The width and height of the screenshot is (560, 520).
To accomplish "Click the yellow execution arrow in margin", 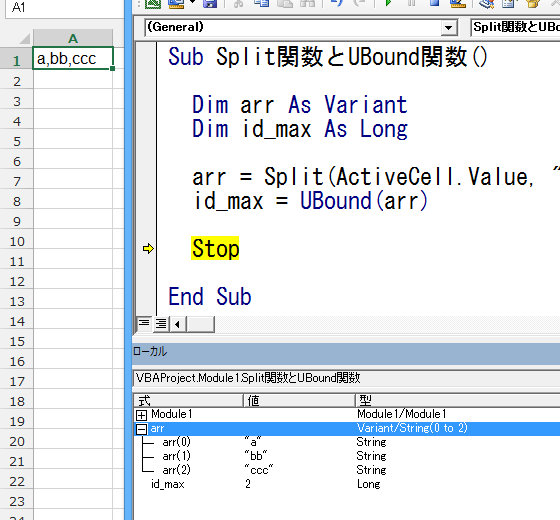I will click(148, 249).
